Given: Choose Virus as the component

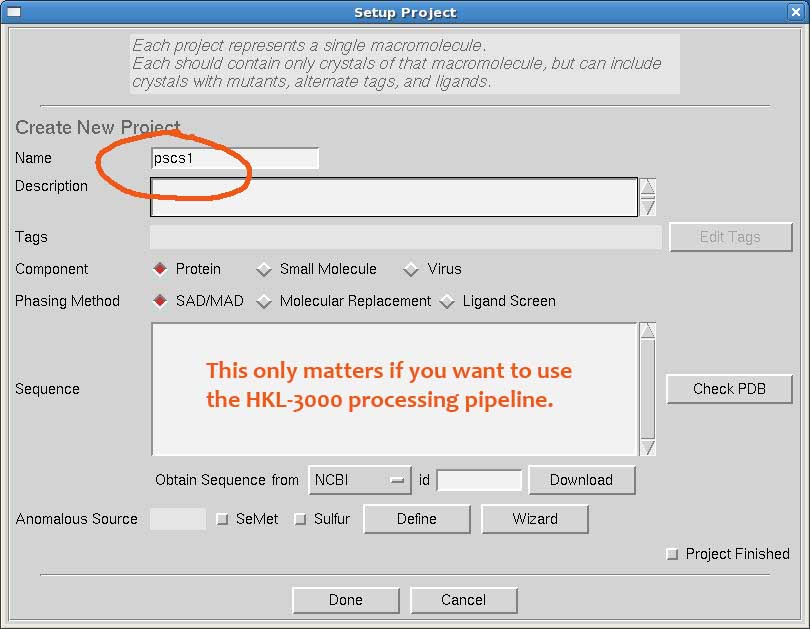Looking at the screenshot, I should click(x=411, y=269).
